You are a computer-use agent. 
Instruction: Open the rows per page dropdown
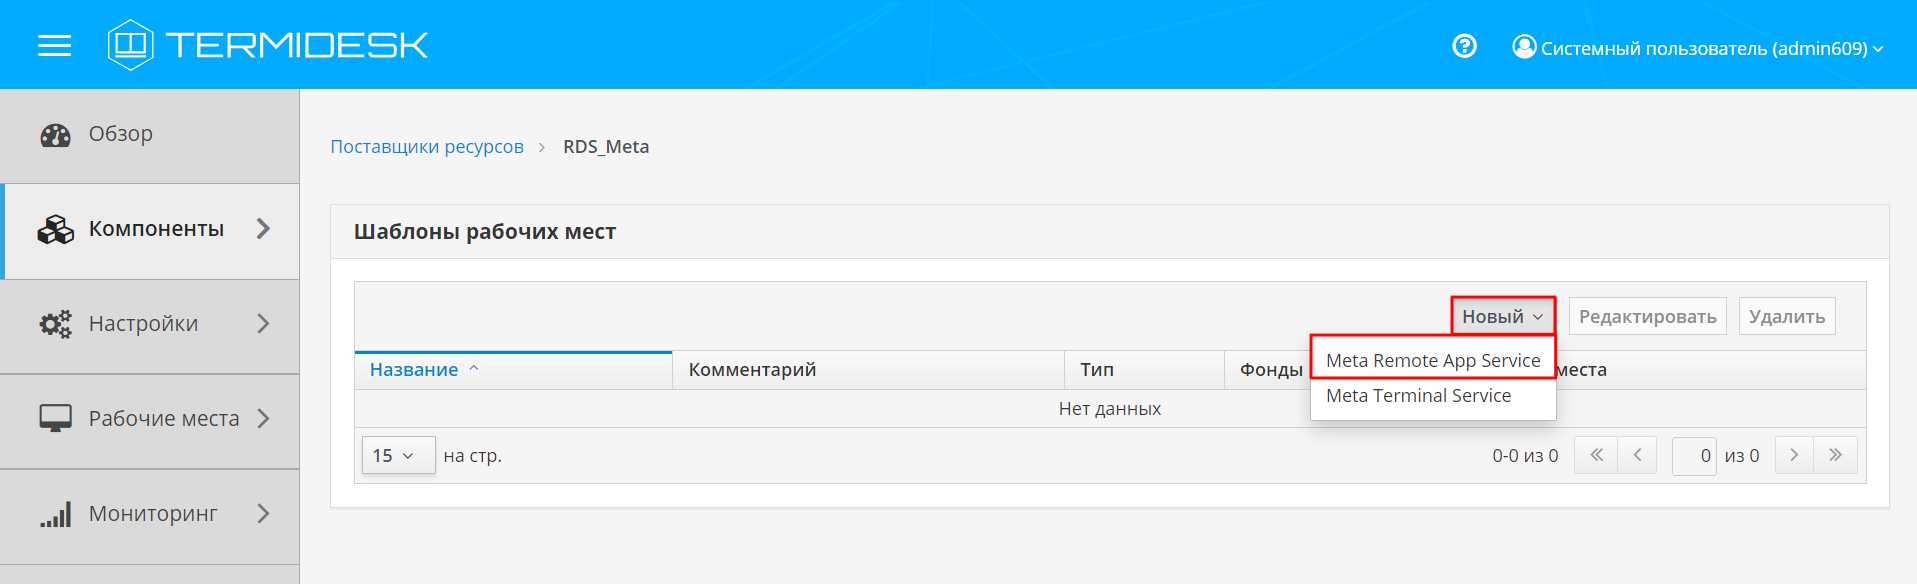coord(398,455)
